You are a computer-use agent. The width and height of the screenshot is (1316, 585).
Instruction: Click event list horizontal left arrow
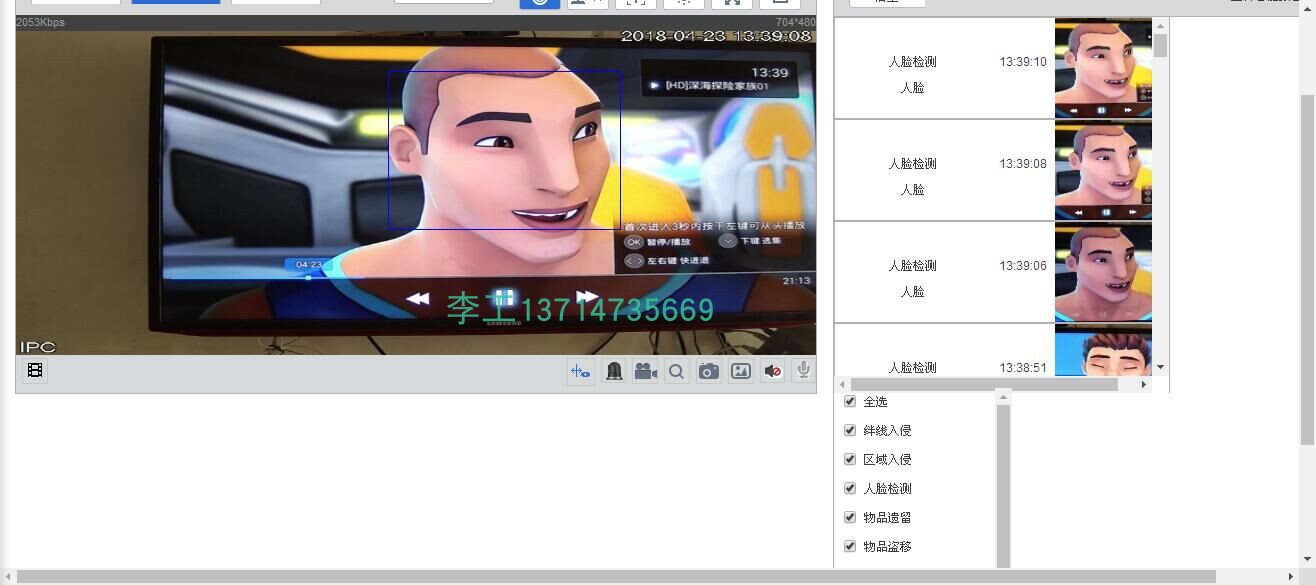[x=842, y=384]
